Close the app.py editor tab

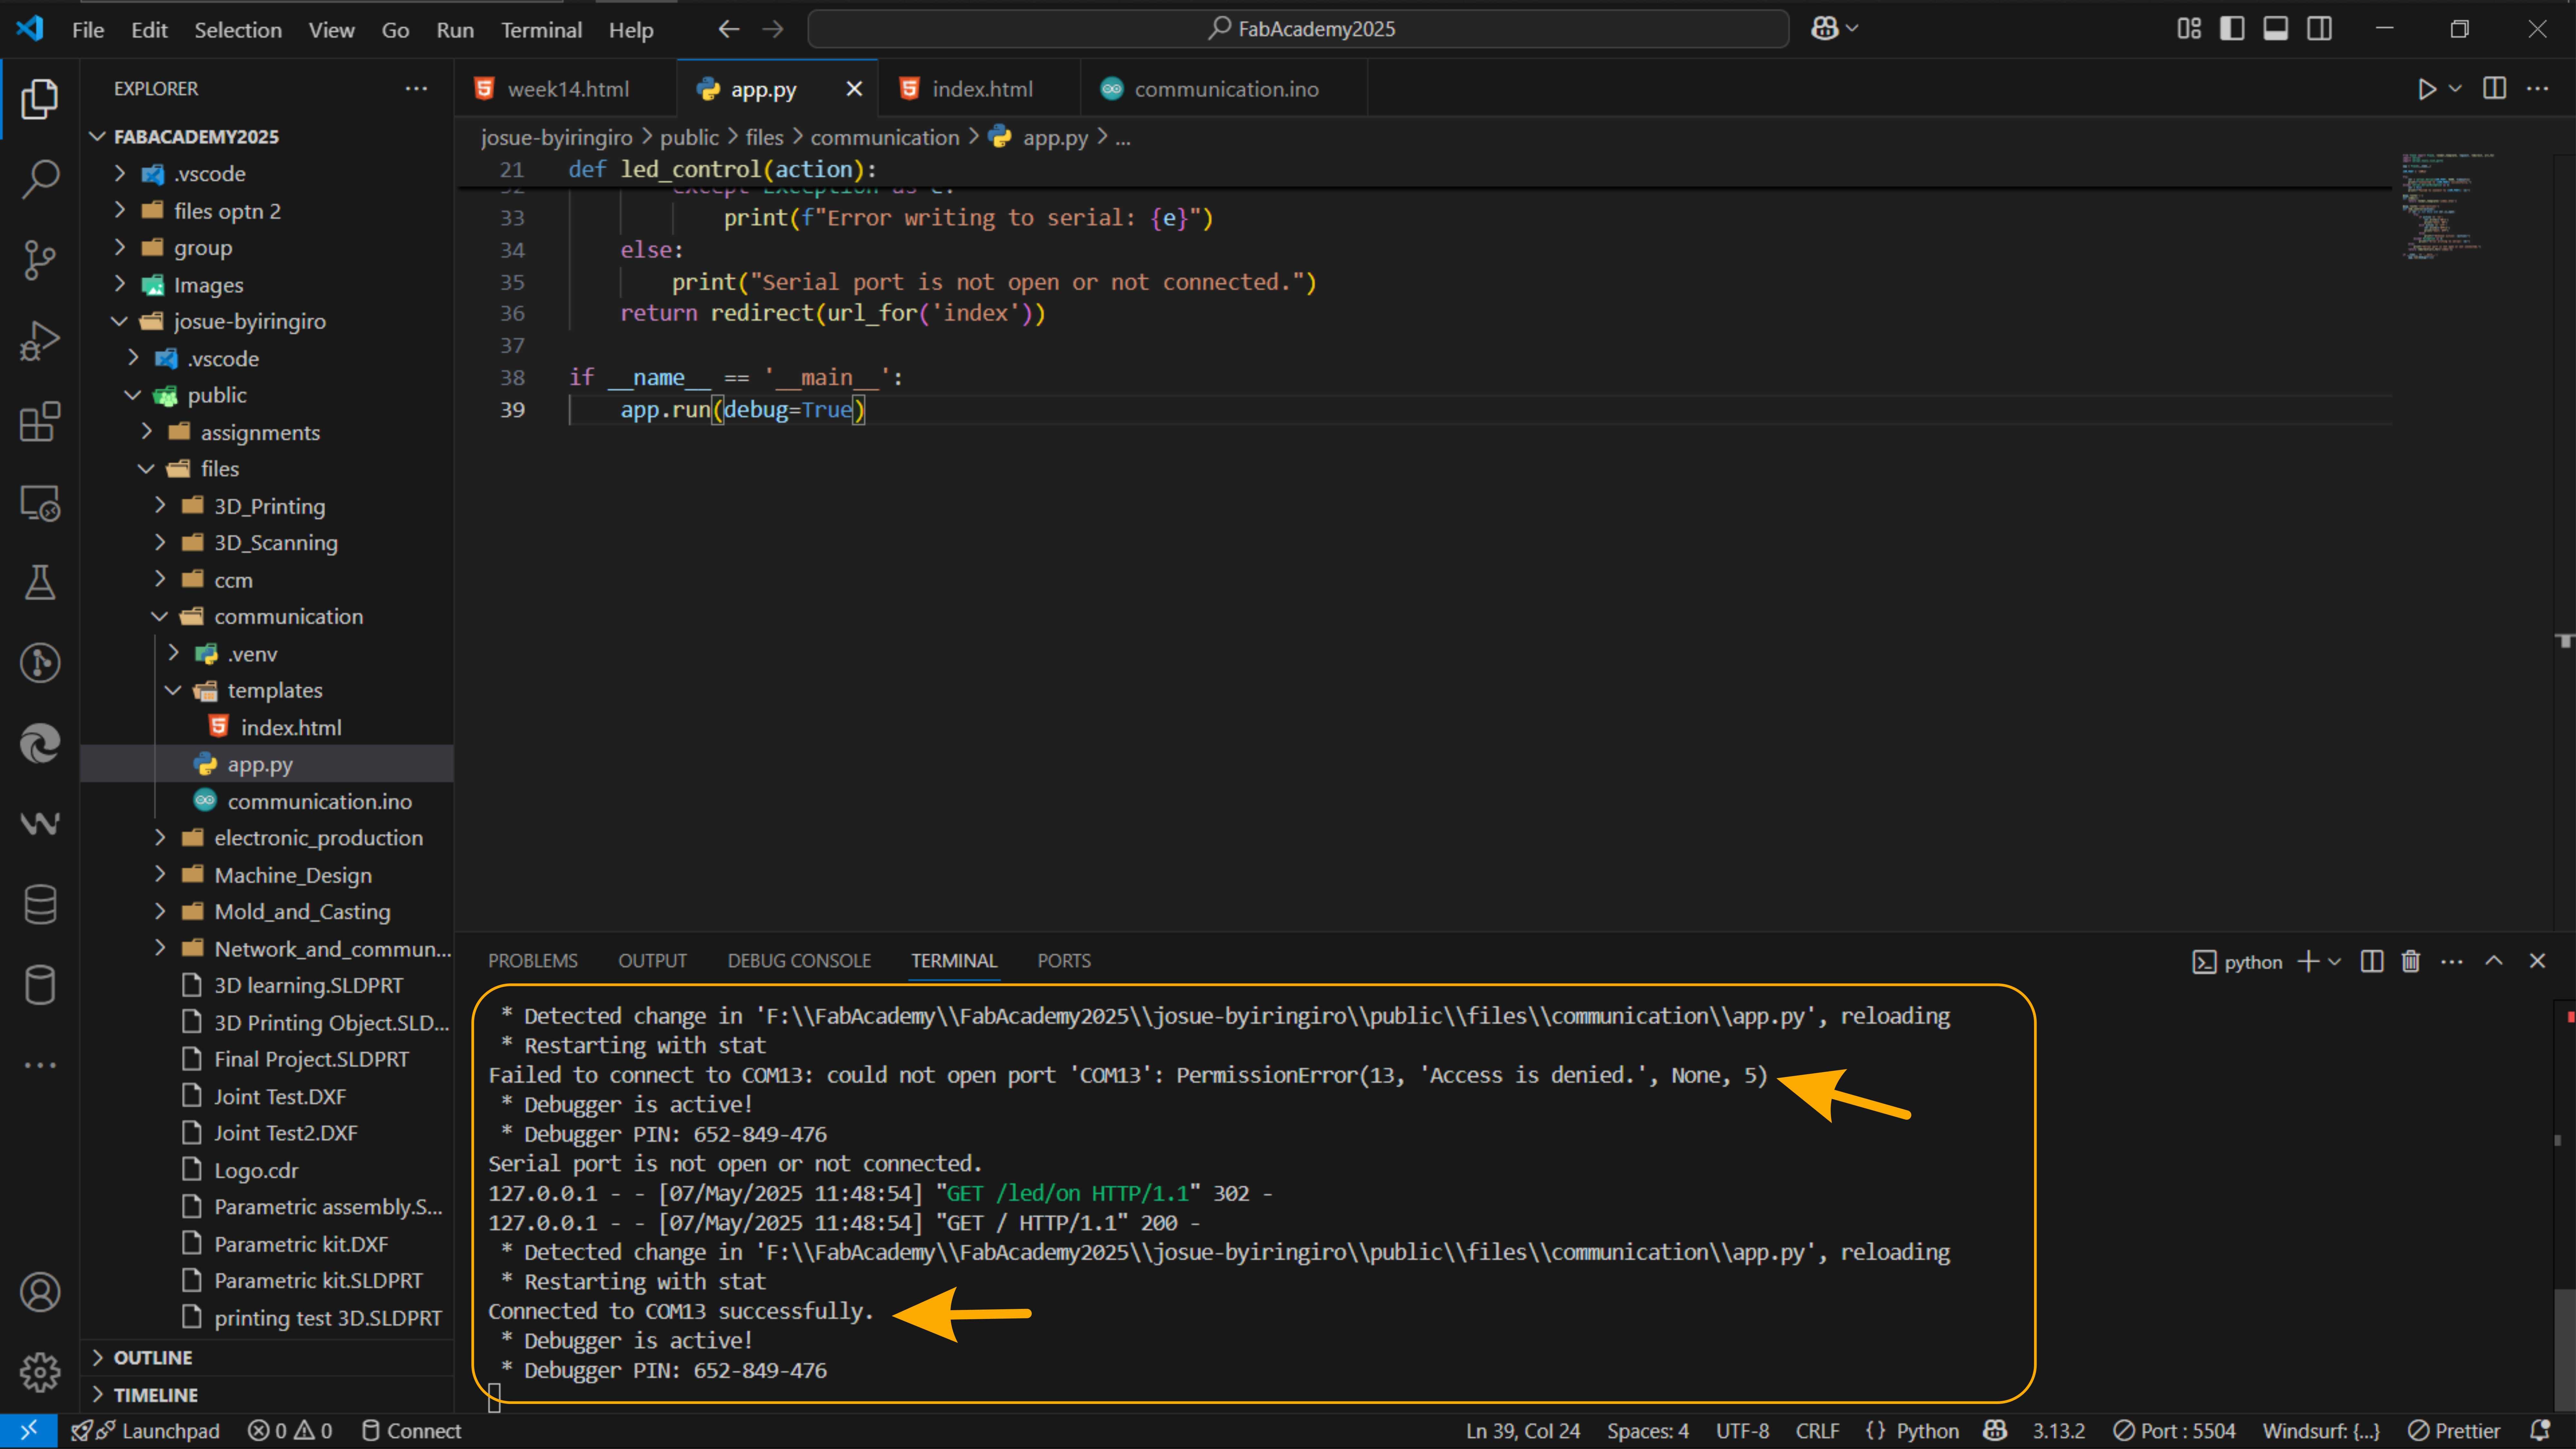(854, 89)
